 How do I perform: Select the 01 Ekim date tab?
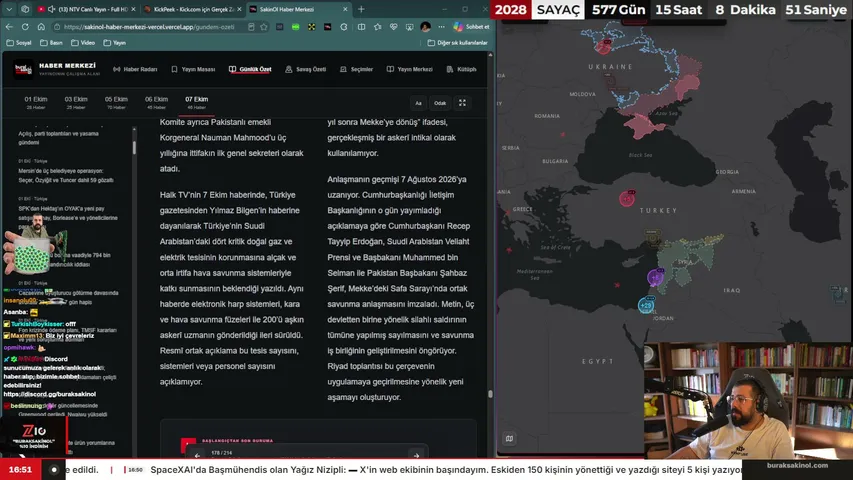point(36,103)
